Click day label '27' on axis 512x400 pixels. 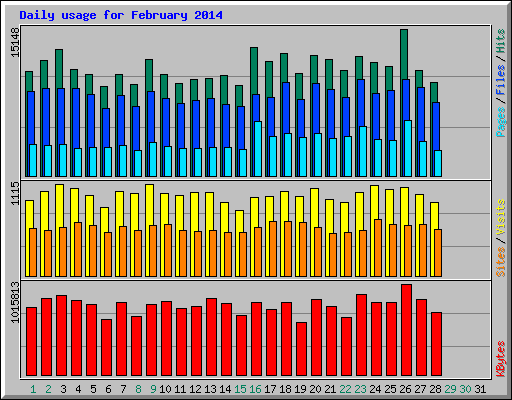(x=420, y=389)
